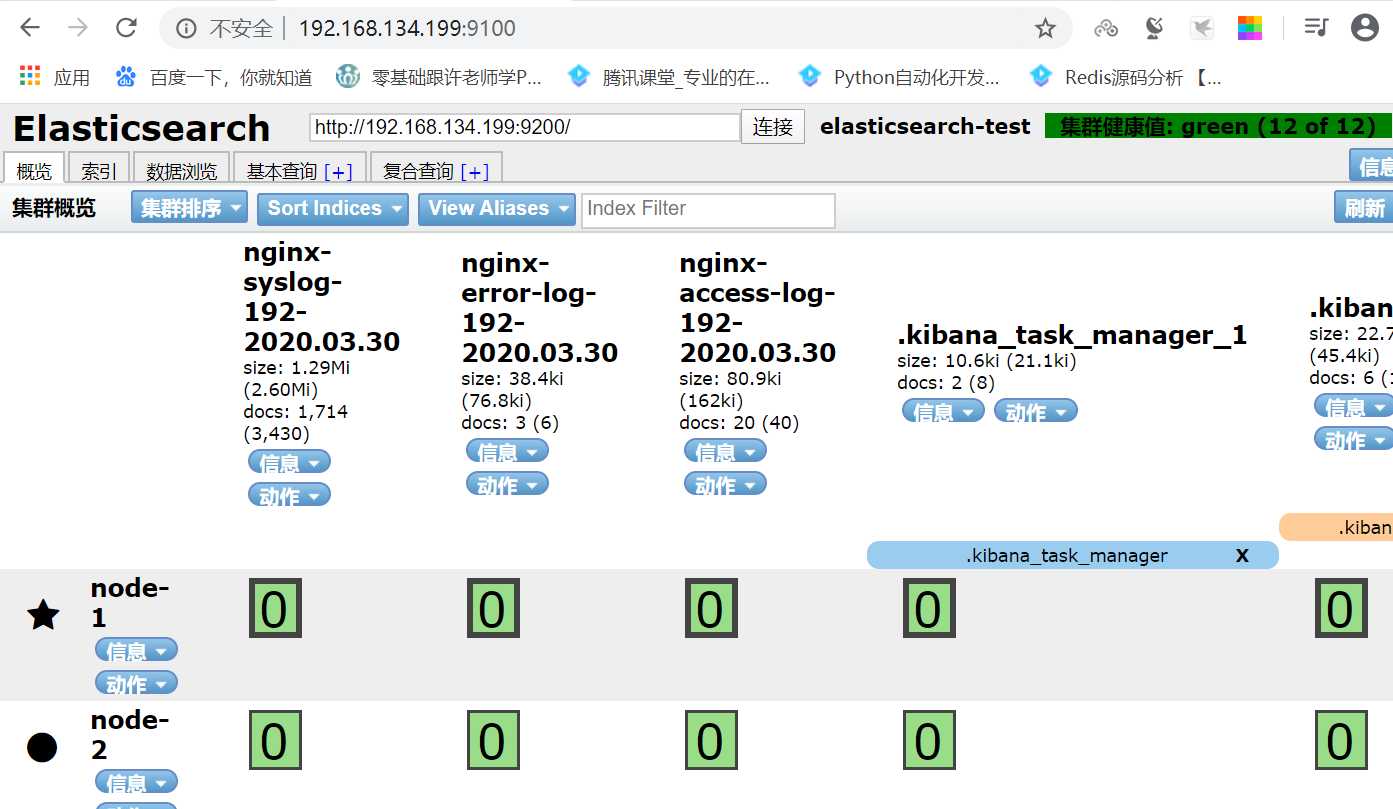Click the black circle icon of node-2

(x=41, y=747)
